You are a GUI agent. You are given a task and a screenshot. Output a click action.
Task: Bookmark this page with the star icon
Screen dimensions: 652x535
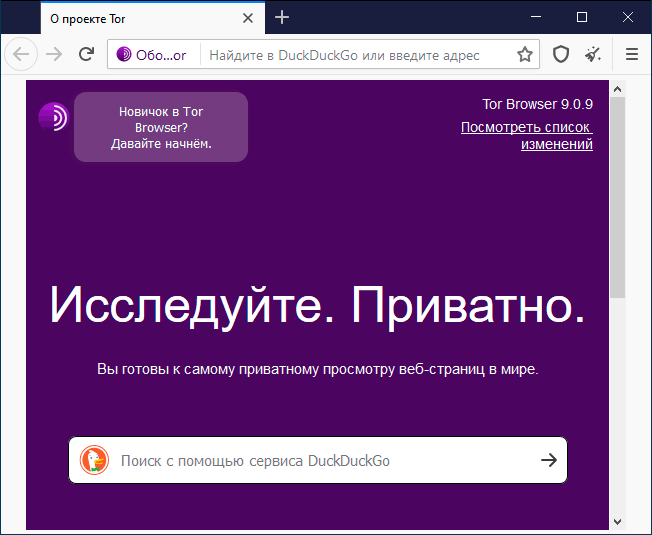point(525,54)
